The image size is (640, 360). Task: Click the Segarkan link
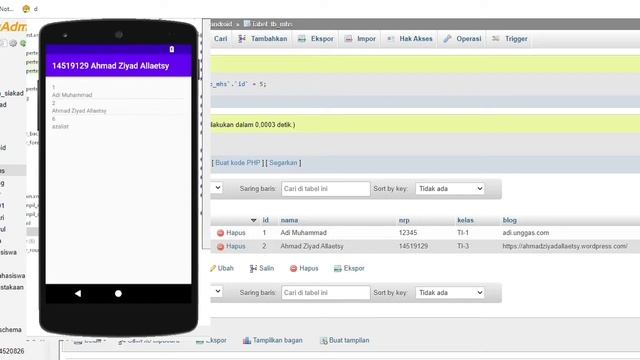click(x=283, y=162)
